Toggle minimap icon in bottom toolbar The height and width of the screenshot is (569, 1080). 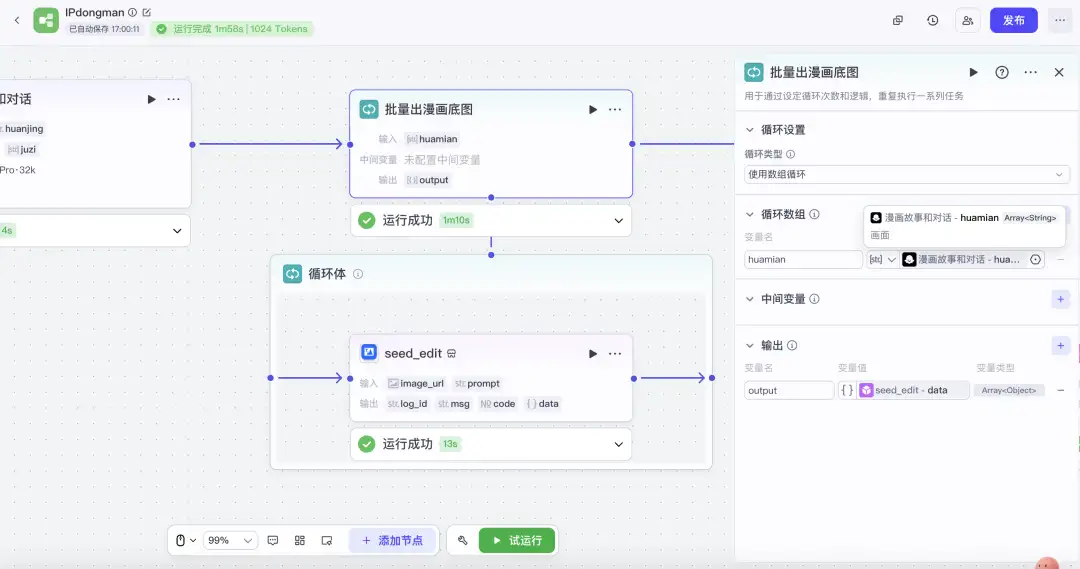click(327, 541)
